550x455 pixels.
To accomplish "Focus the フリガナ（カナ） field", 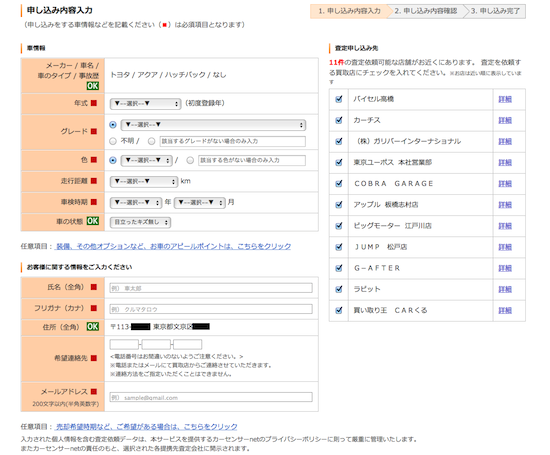I will pos(211,309).
